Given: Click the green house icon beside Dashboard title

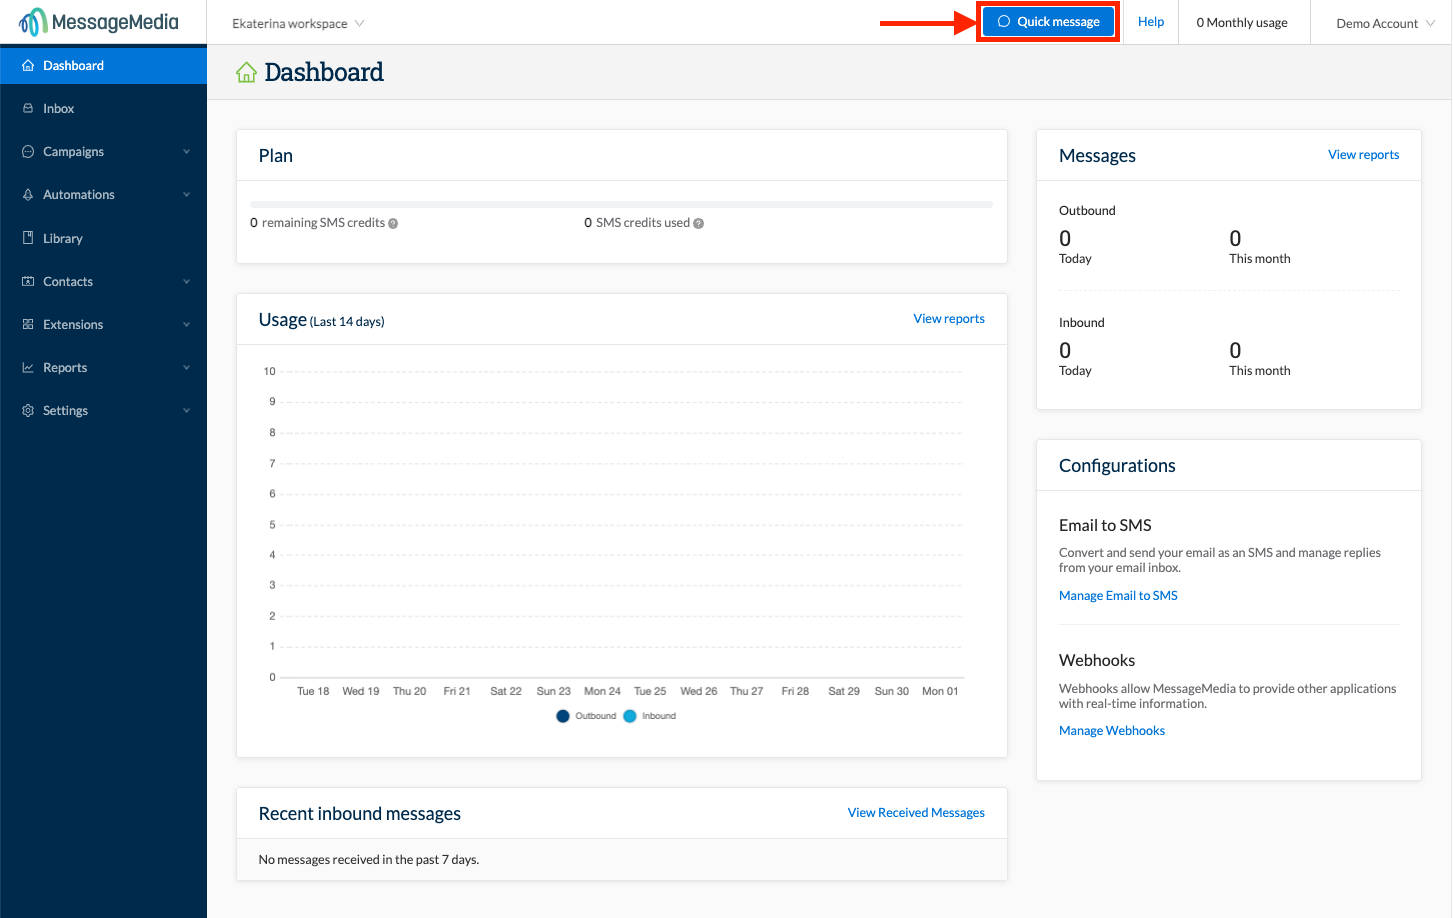Looking at the screenshot, I should point(246,72).
